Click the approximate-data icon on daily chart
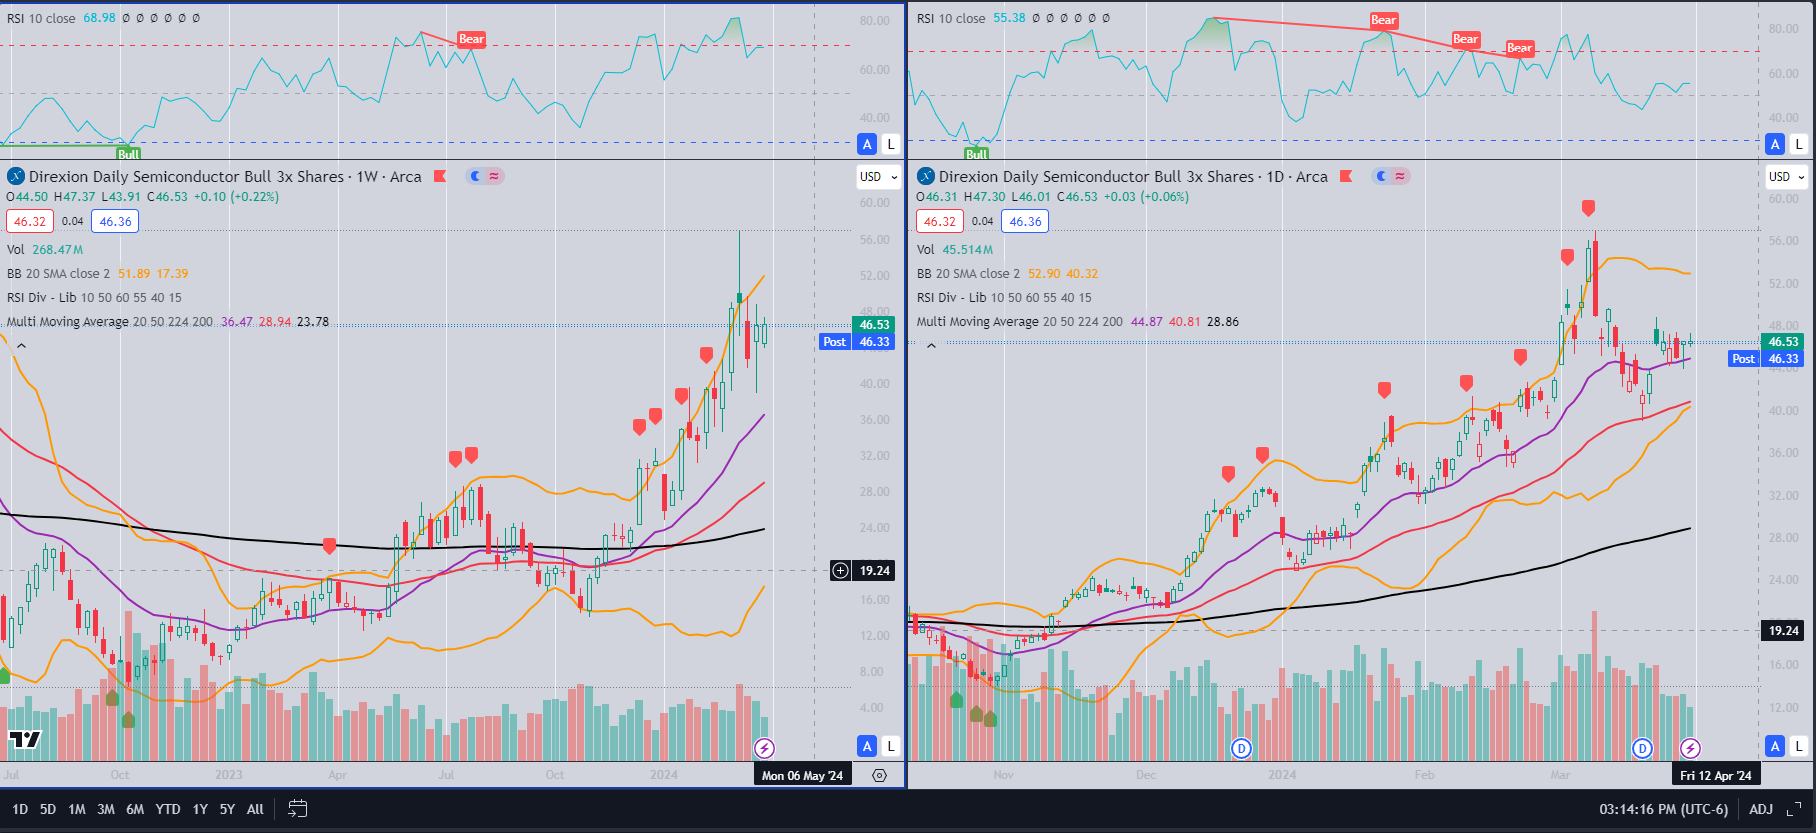Screen dimensions: 1816x833 [x=1400, y=176]
